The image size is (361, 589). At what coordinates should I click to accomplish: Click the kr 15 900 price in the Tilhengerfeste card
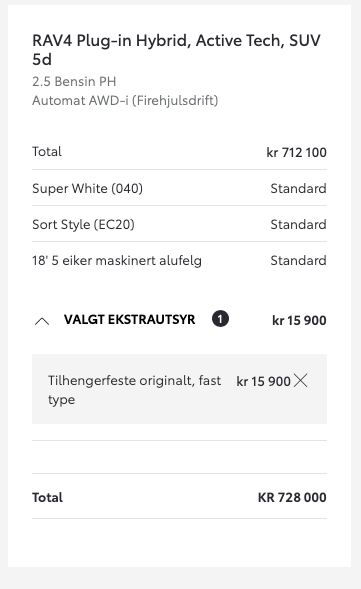(263, 381)
